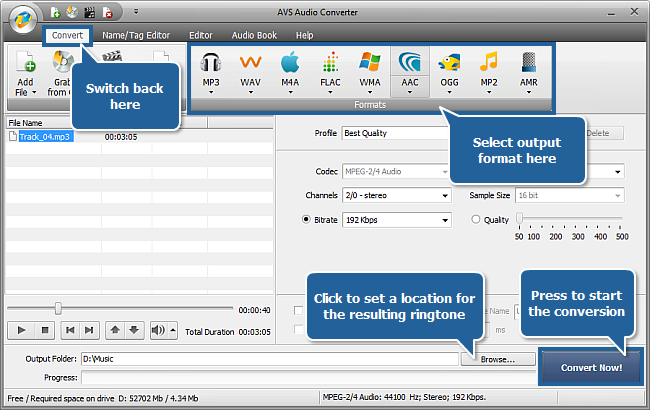The width and height of the screenshot is (650, 410).
Task: Move the selected file up
Action: coord(115,330)
